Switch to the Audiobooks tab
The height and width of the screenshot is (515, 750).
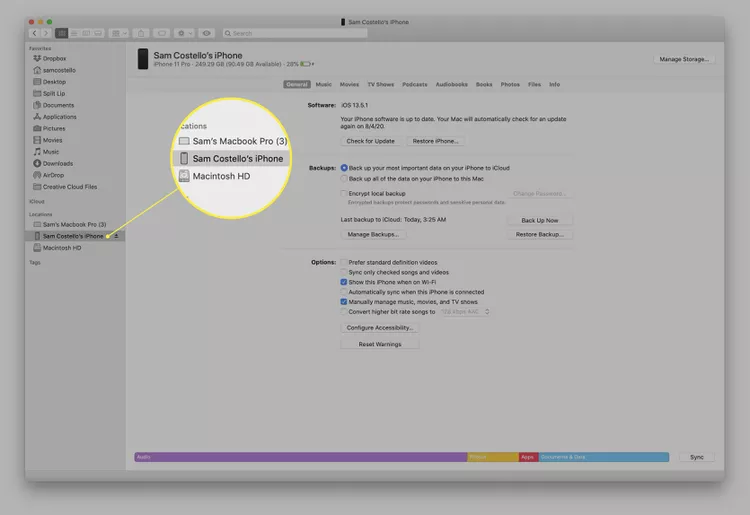click(x=452, y=84)
